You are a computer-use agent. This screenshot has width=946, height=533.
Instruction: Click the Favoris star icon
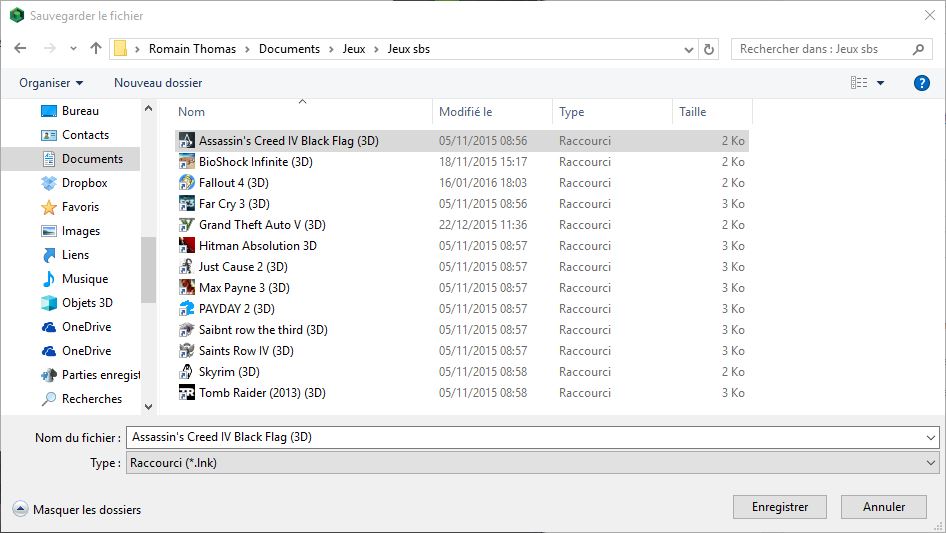coord(48,207)
